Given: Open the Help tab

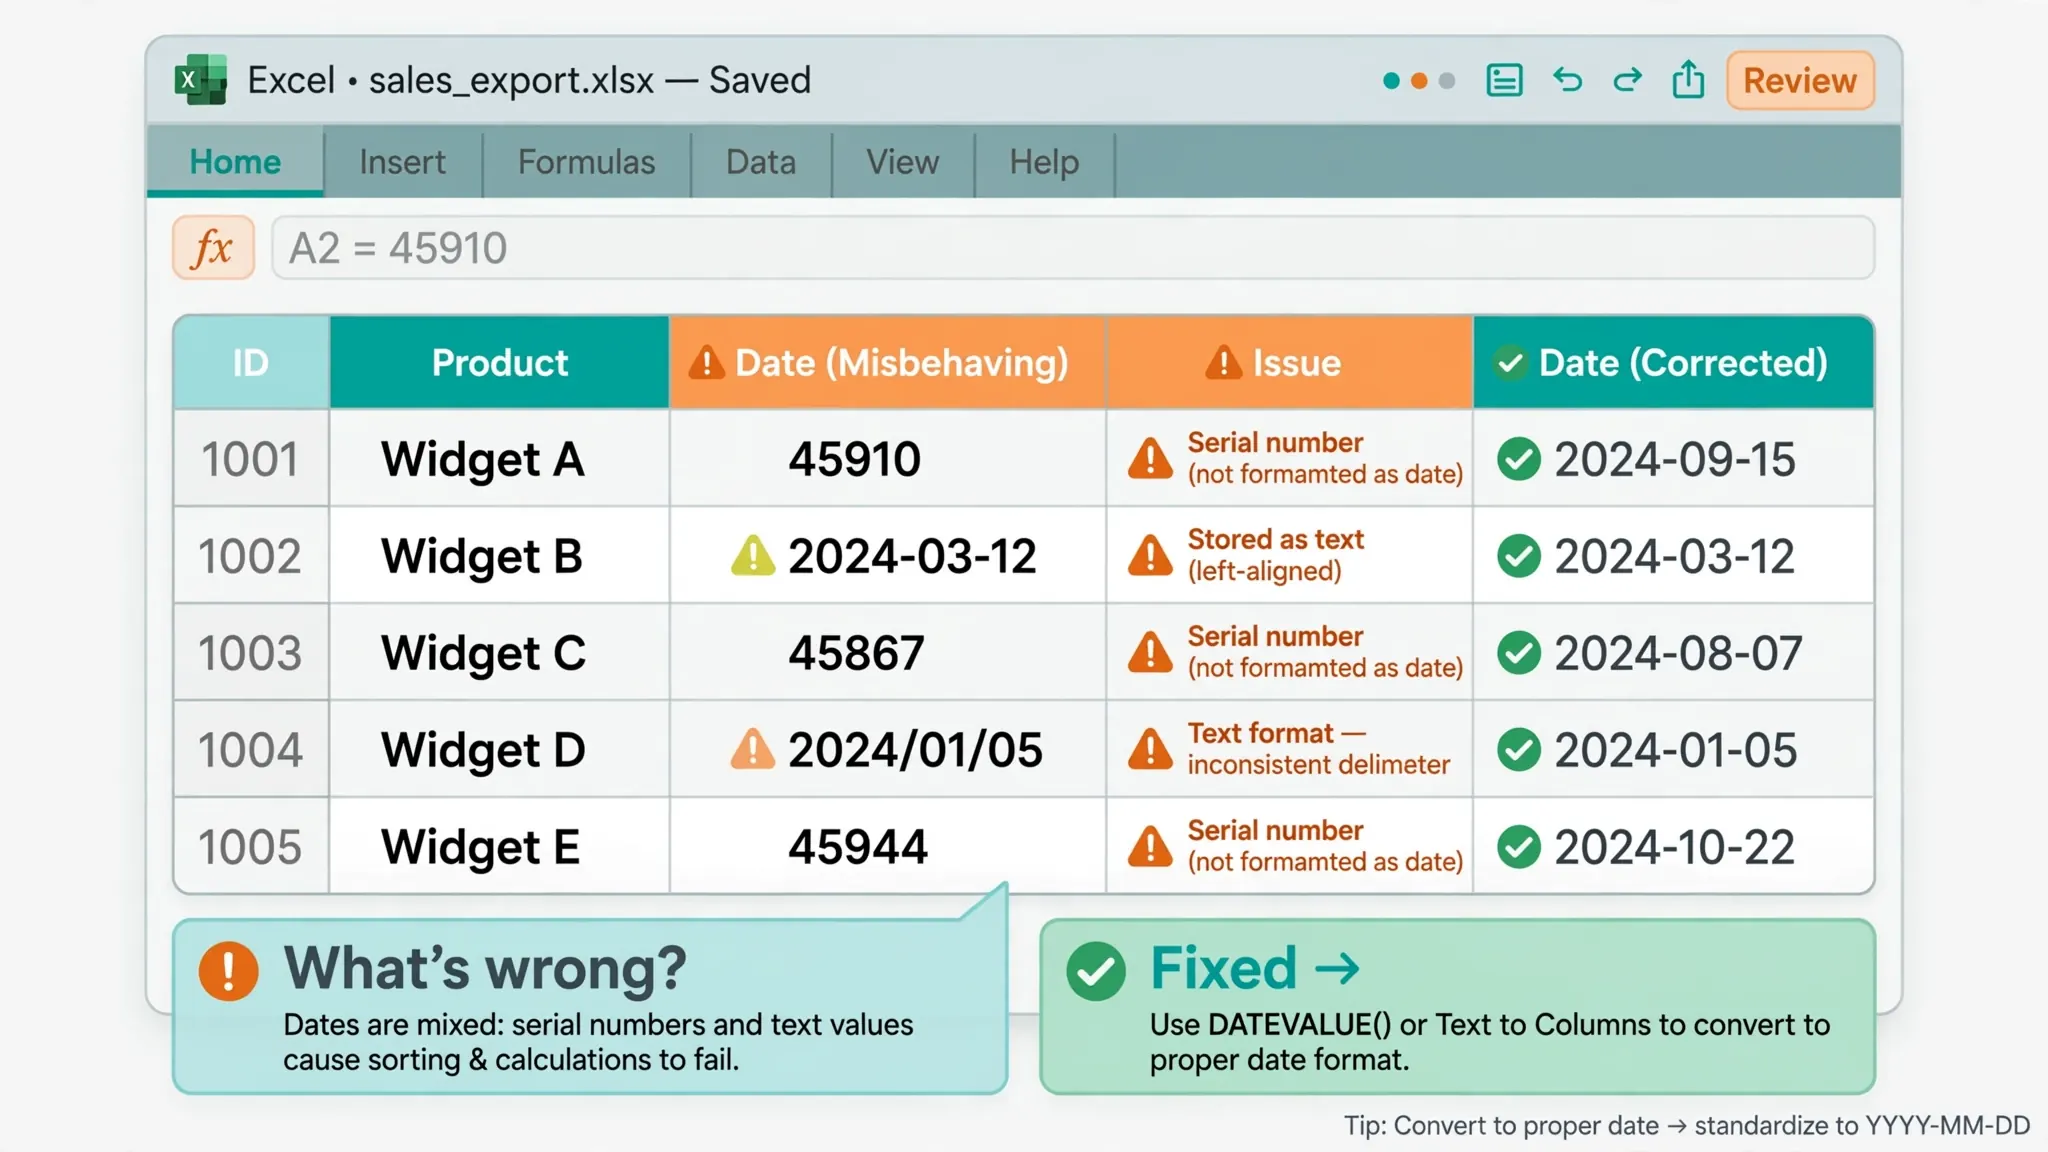Looking at the screenshot, I should 1044,162.
